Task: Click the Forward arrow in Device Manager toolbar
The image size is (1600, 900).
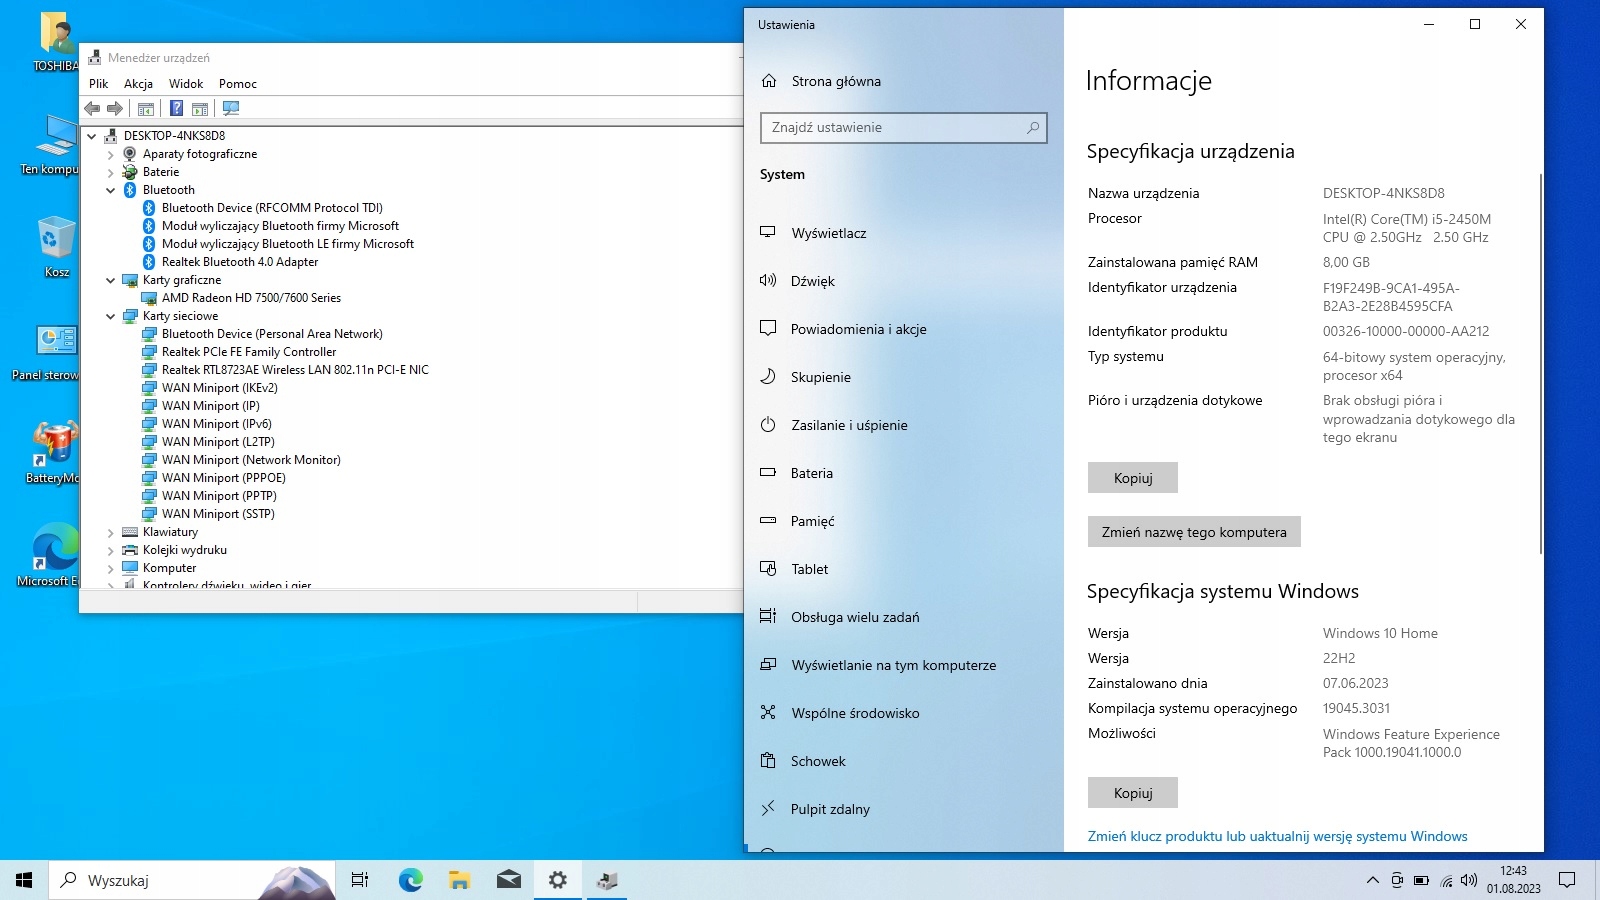Action: tap(115, 108)
